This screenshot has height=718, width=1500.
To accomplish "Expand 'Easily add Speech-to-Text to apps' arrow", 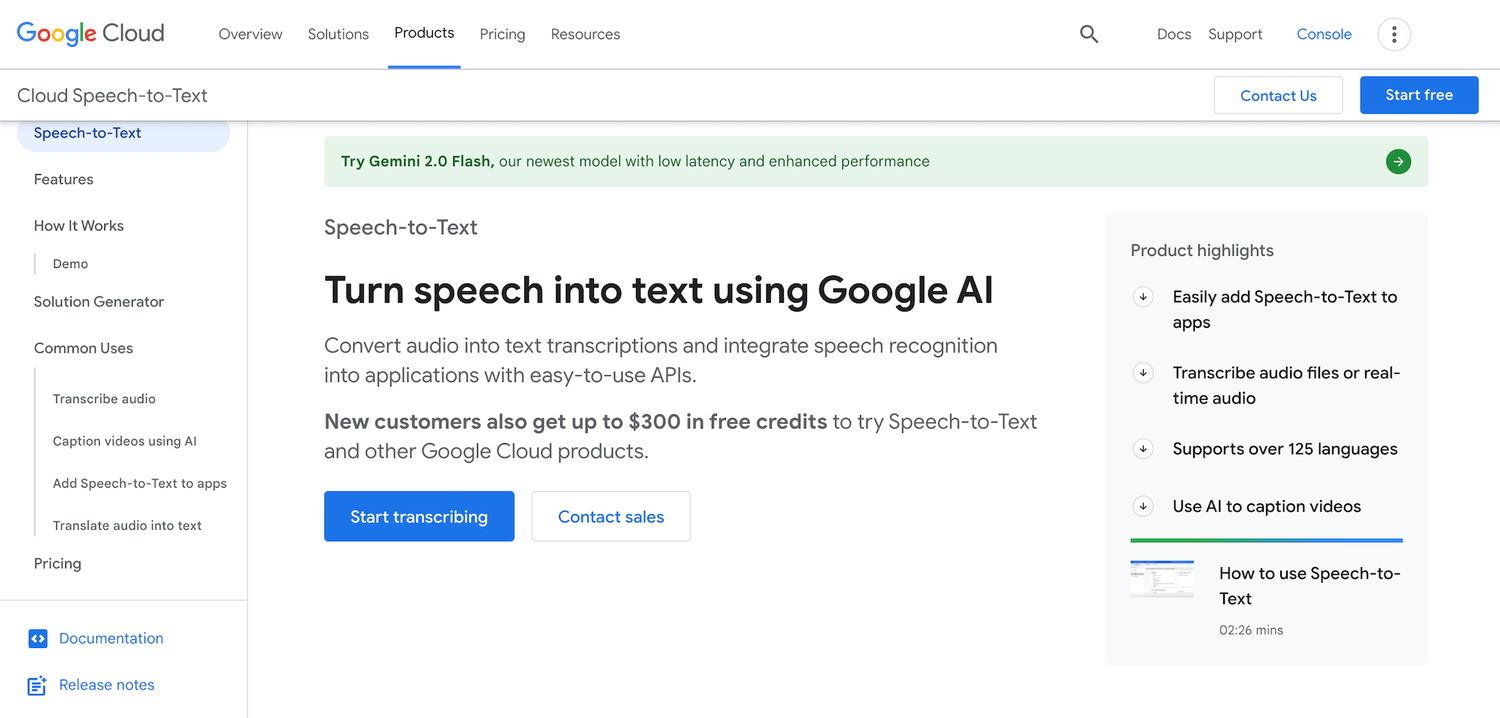I will [1142, 297].
